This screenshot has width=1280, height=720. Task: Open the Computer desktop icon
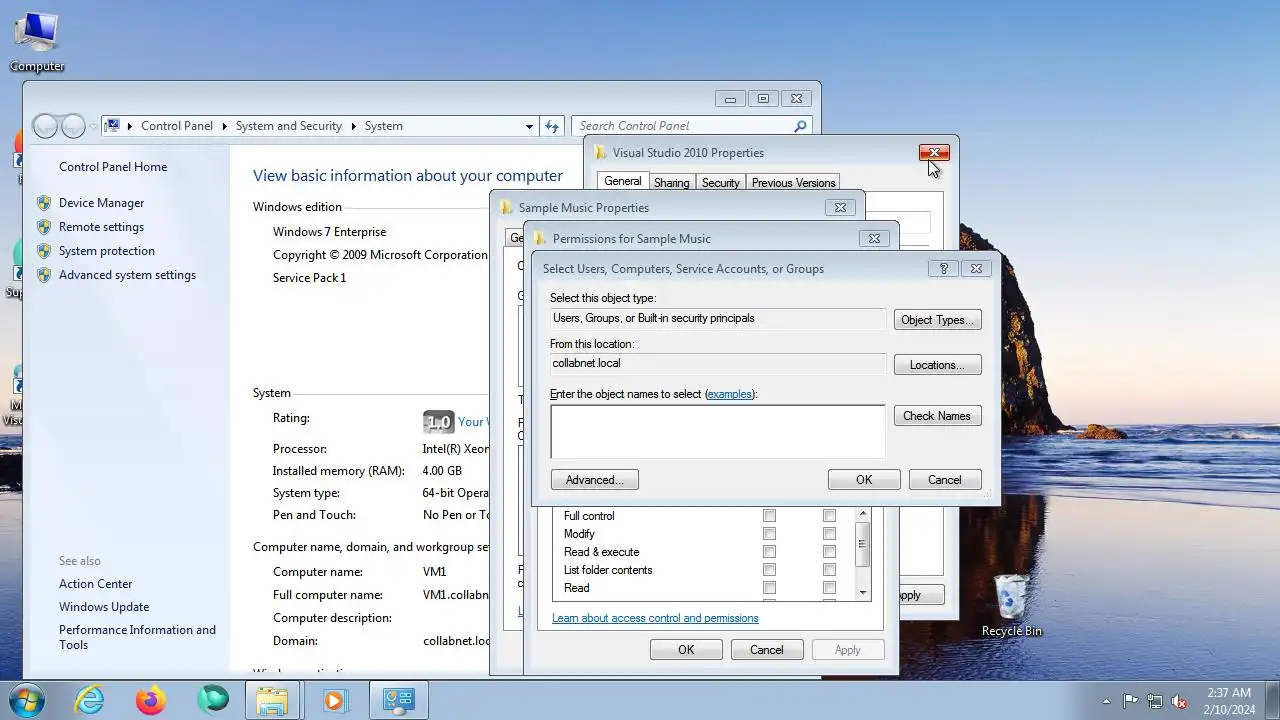coord(37,42)
